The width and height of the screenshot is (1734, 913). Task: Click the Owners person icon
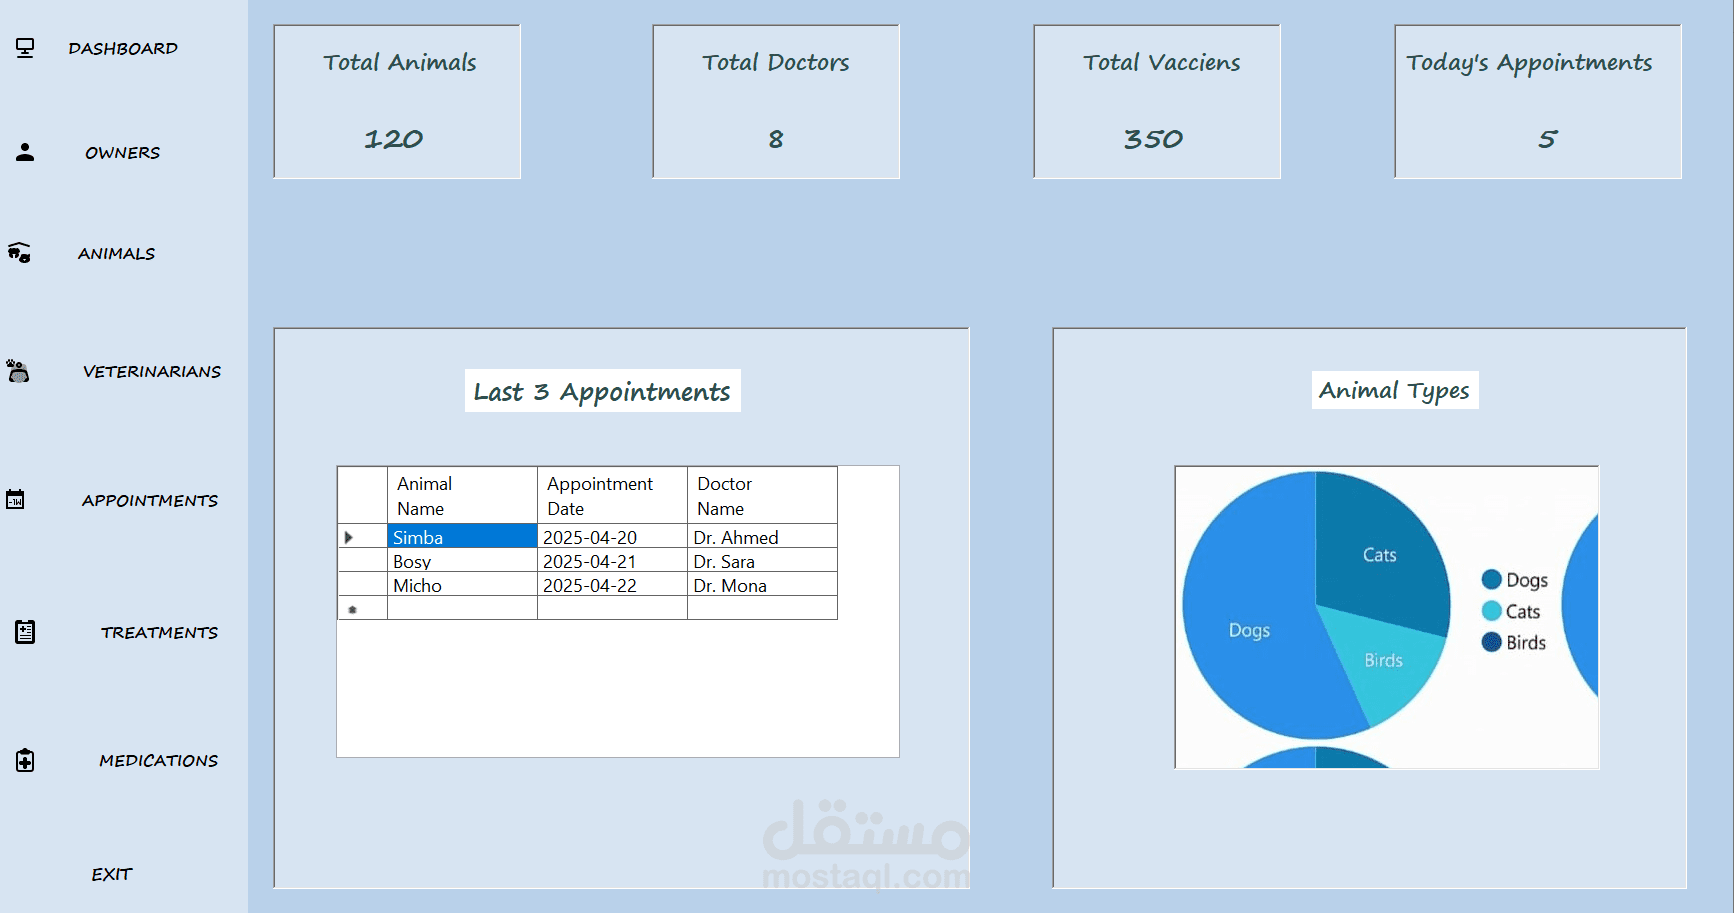(x=25, y=152)
